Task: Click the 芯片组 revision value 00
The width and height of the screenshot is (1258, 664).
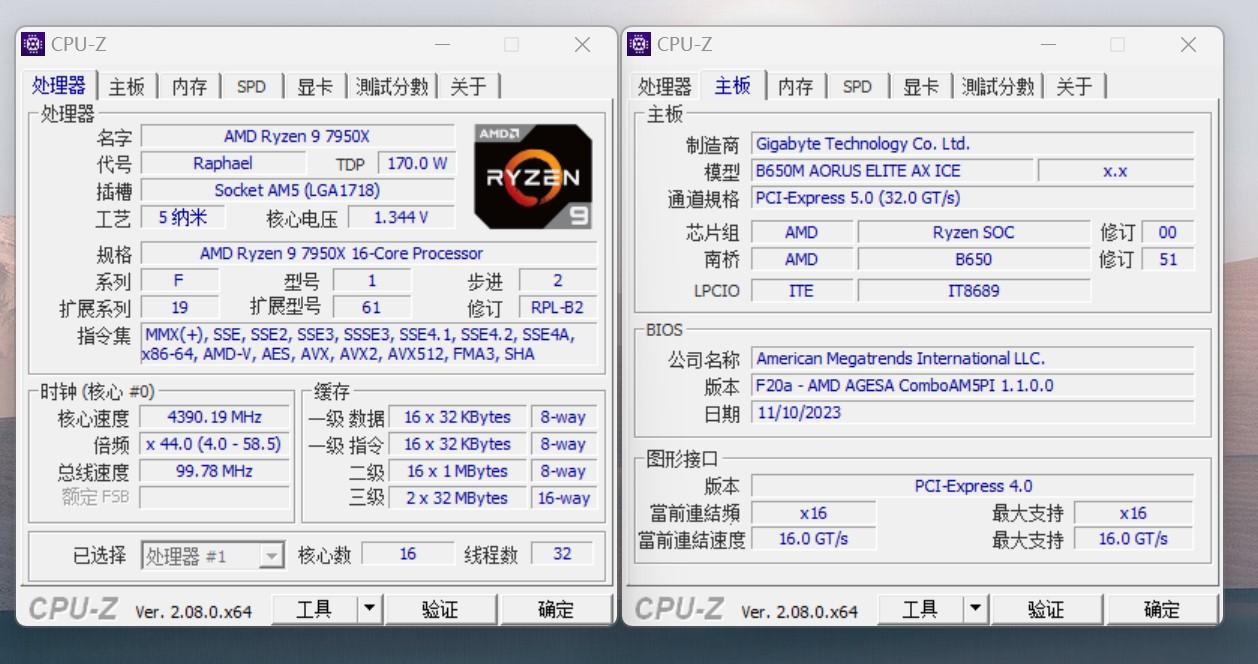Action: click(x=1168, y=232)
